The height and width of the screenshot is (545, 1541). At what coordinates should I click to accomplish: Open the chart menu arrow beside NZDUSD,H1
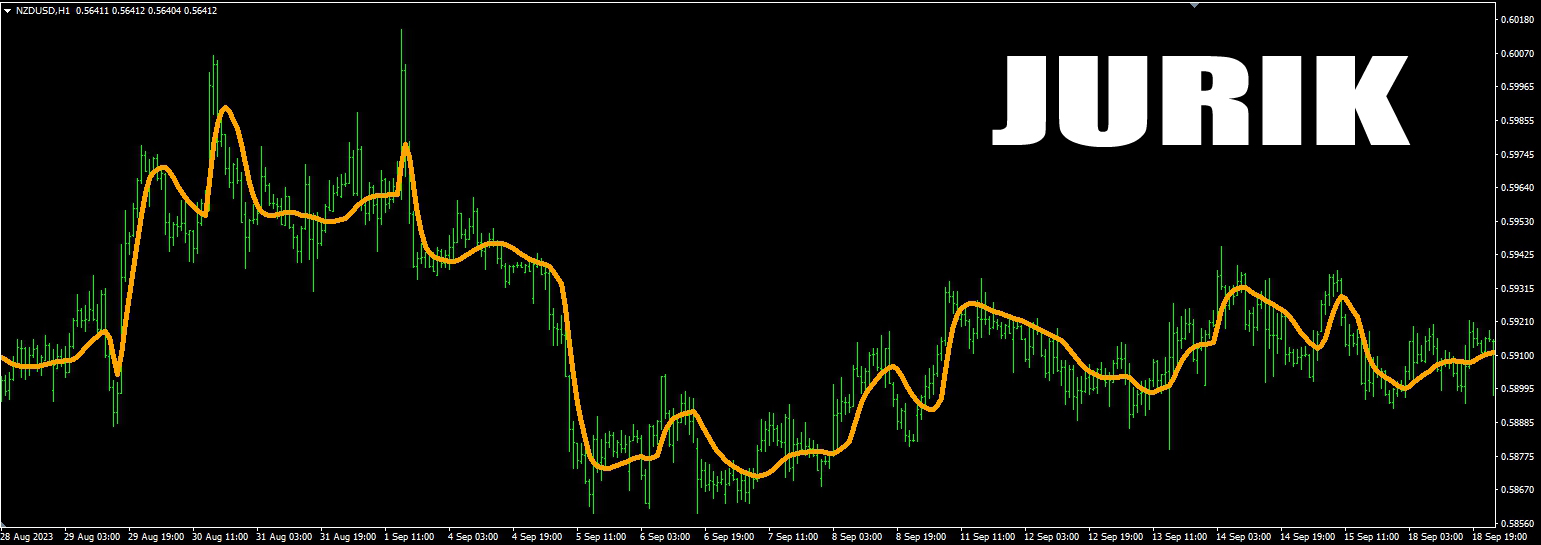[x=8, y=10]
